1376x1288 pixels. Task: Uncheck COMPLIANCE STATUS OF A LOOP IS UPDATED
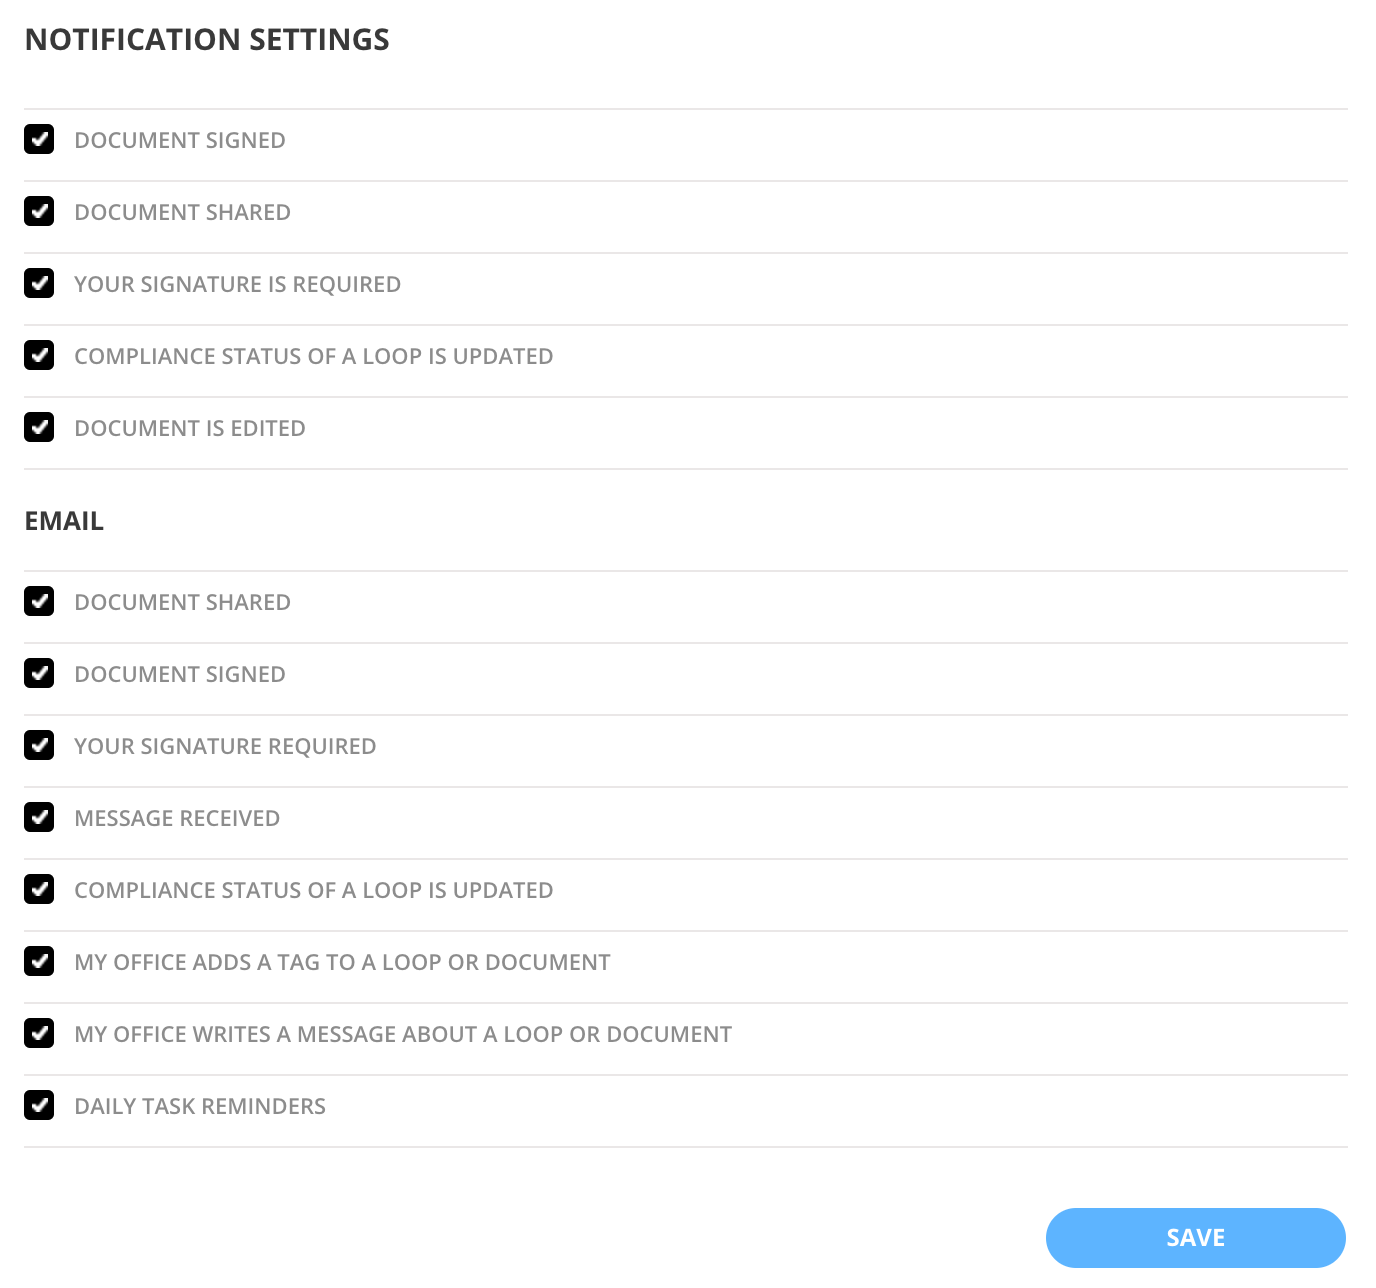coord(39,356)
